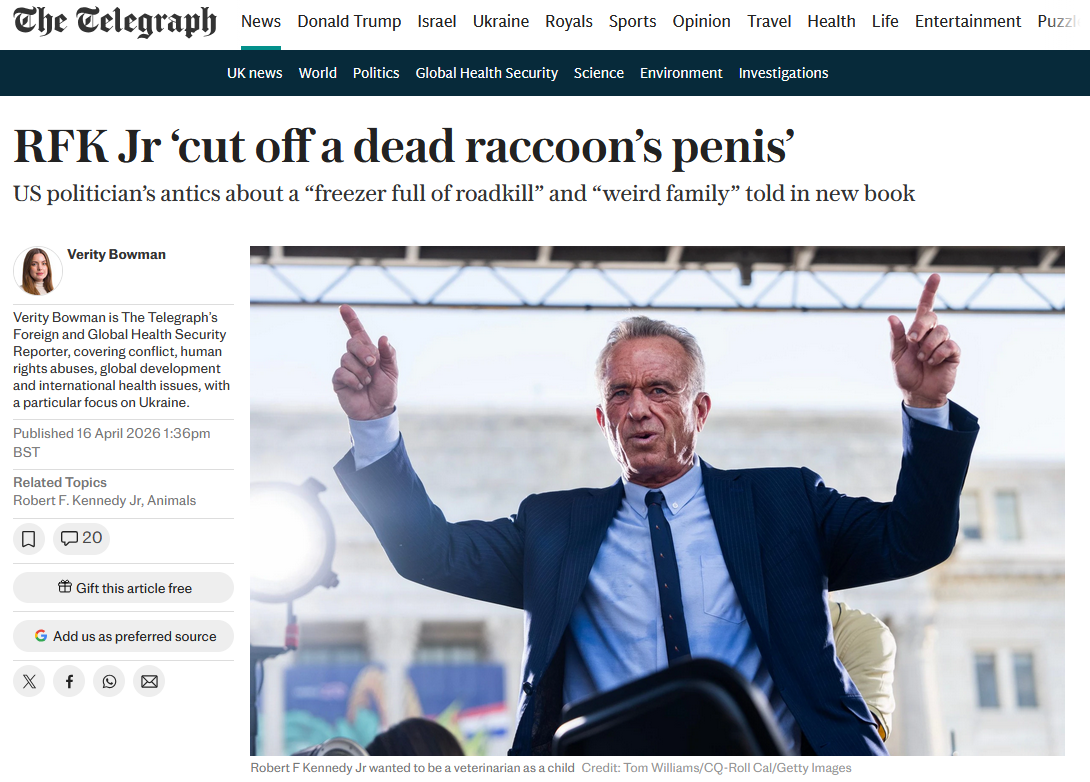Select the Sports navigation item
This screenshot has height=782, width=1090.
(633, 22)
